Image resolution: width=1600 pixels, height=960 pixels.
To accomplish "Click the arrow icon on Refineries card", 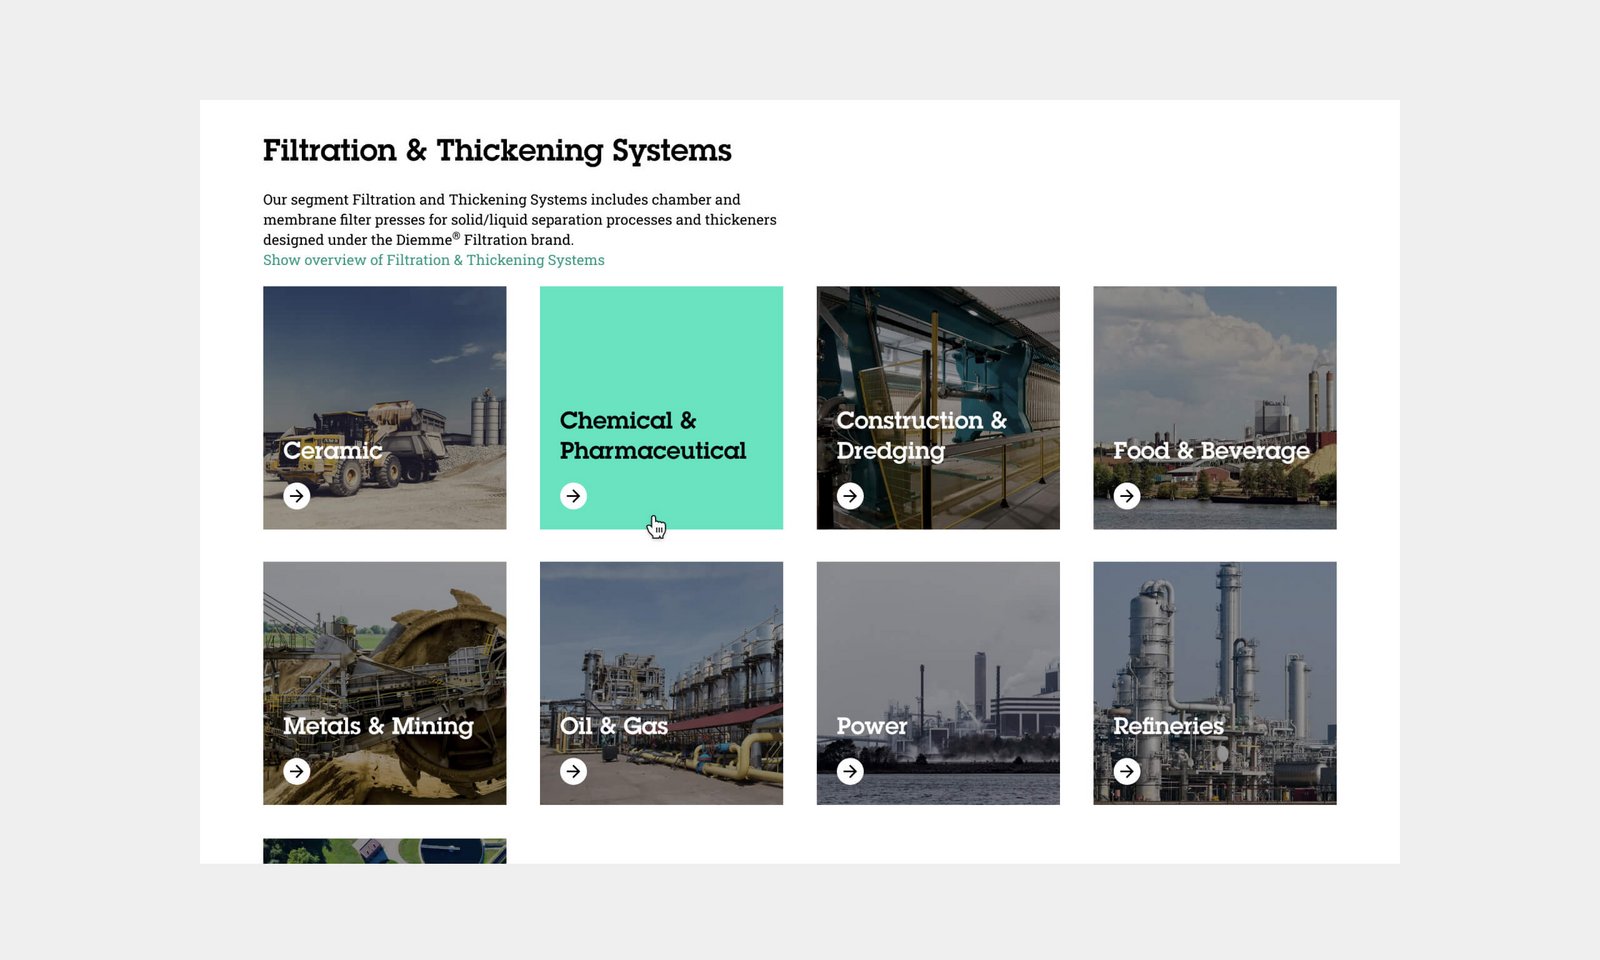I will tap(1127, 771).
